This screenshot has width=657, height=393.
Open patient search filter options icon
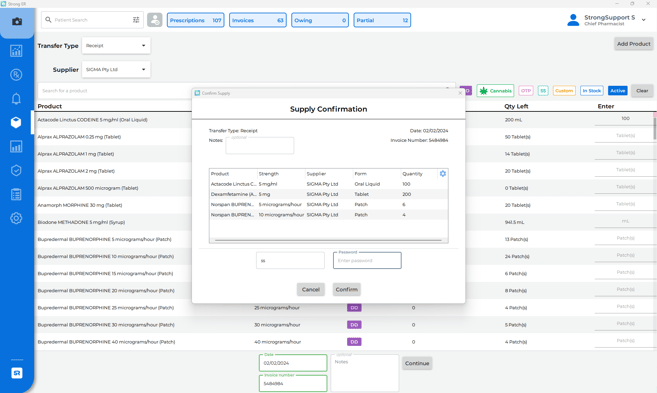[136, 20]
